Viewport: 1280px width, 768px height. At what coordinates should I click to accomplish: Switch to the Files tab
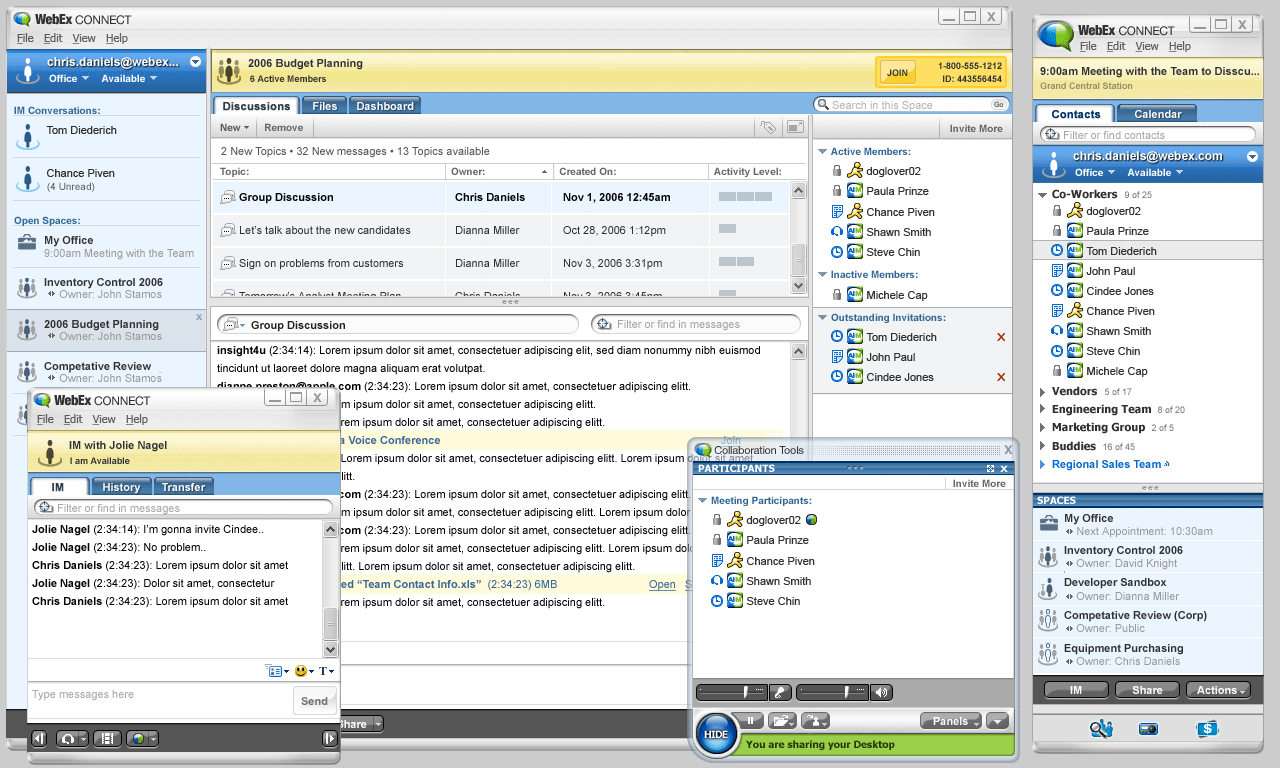[324, 106]
